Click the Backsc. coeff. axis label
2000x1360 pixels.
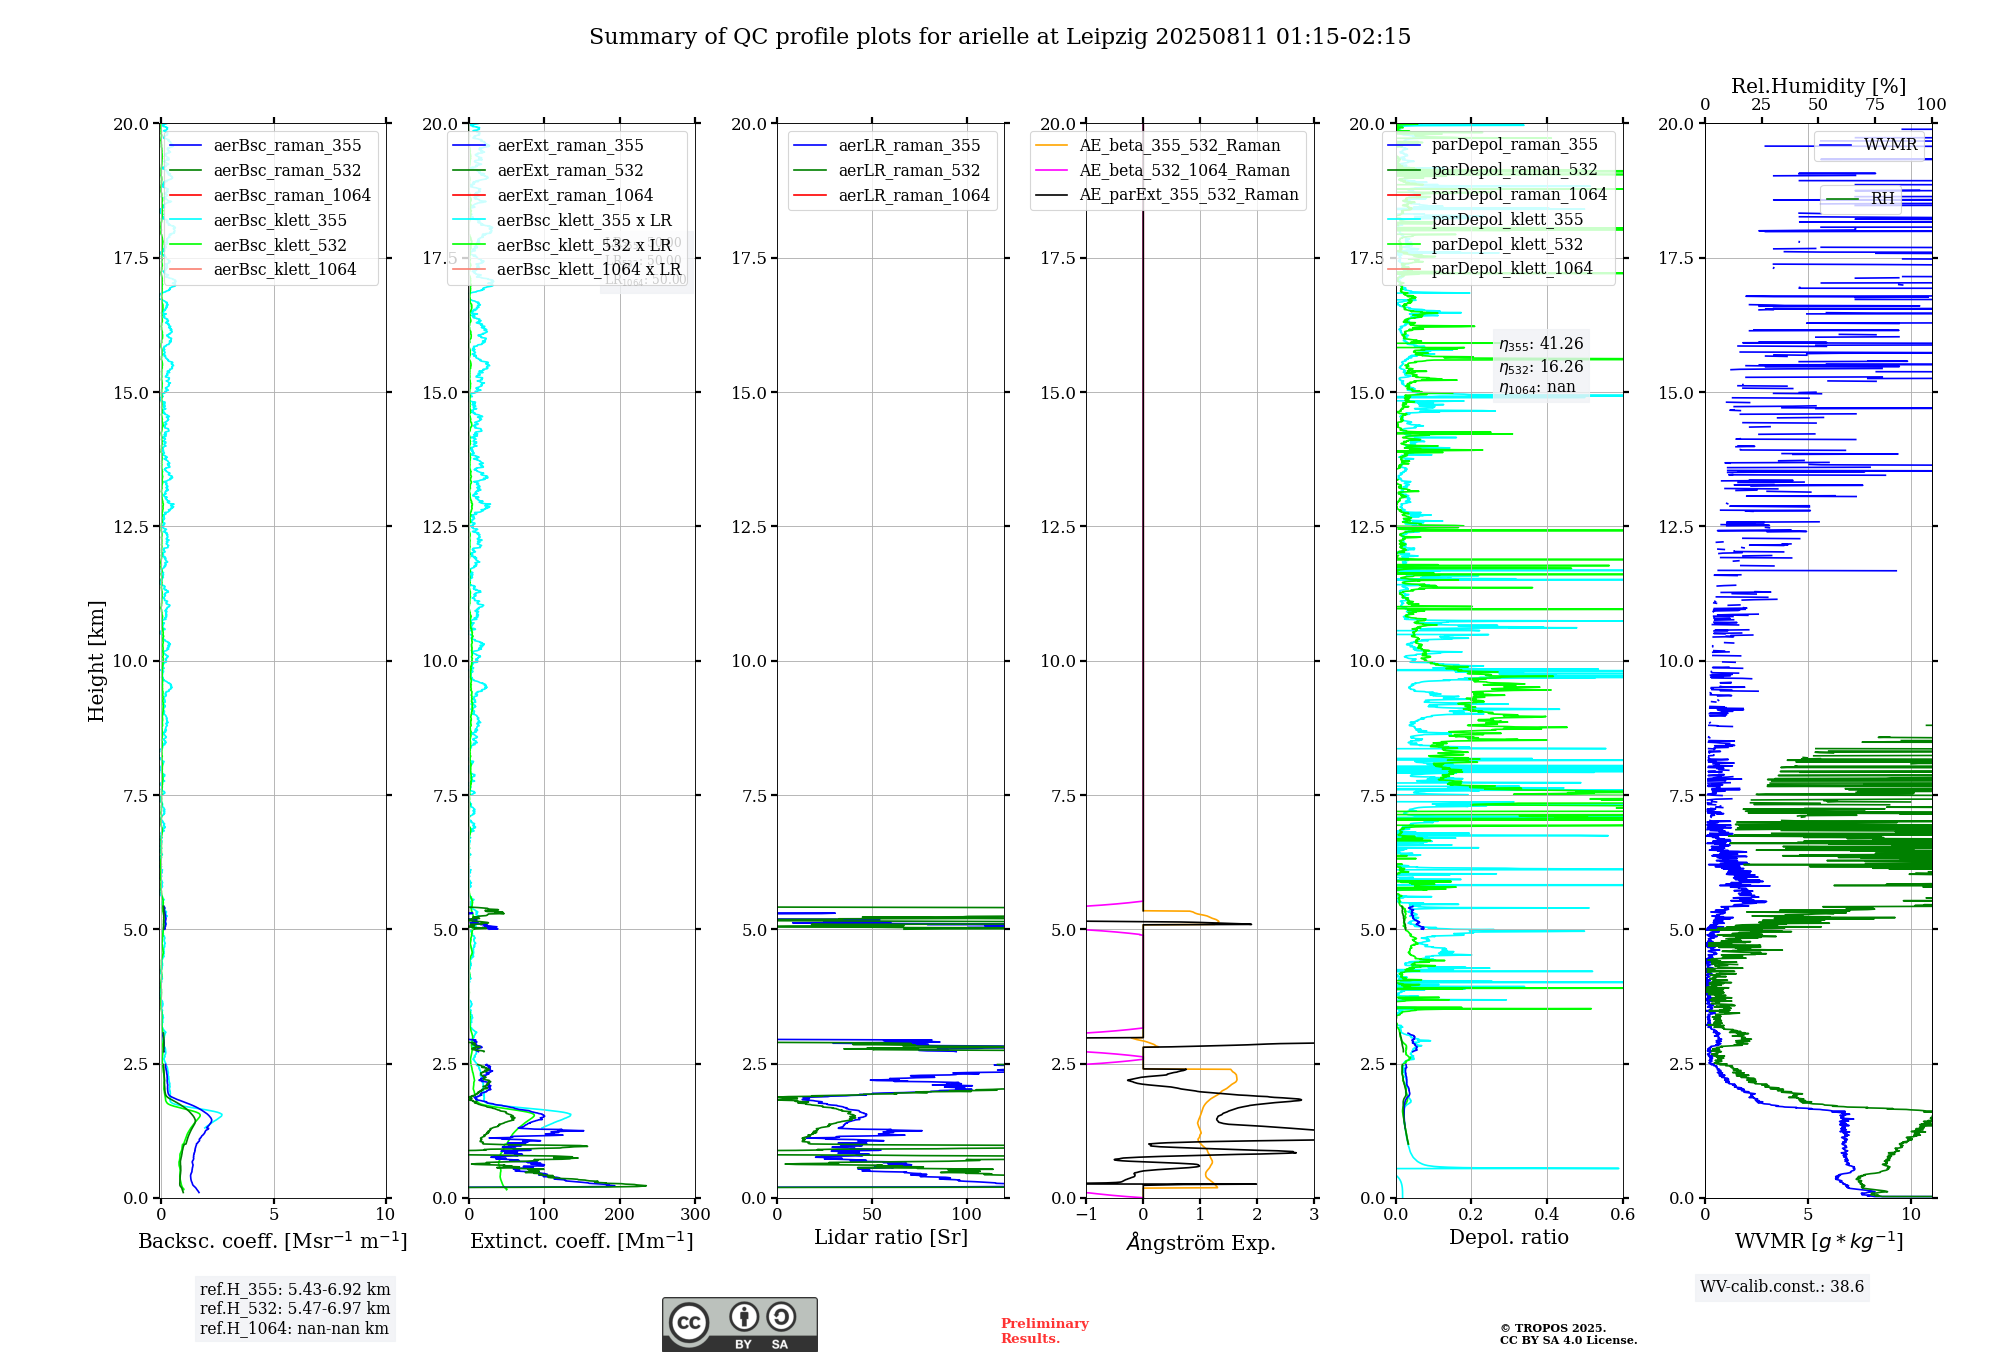click(273, 1241)
